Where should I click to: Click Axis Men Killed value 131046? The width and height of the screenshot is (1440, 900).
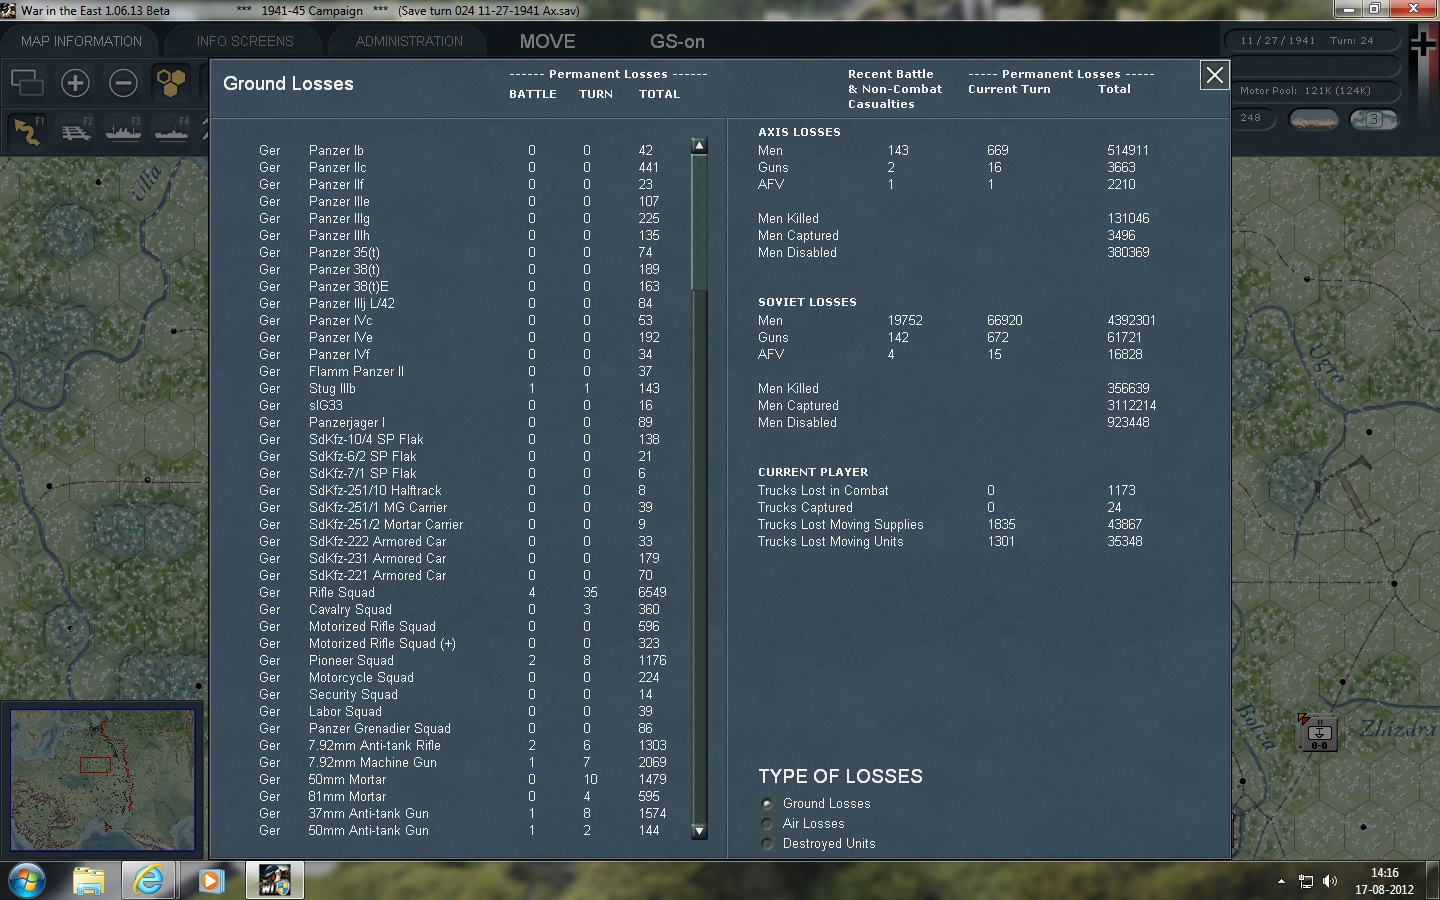(x=1128, y=218)
